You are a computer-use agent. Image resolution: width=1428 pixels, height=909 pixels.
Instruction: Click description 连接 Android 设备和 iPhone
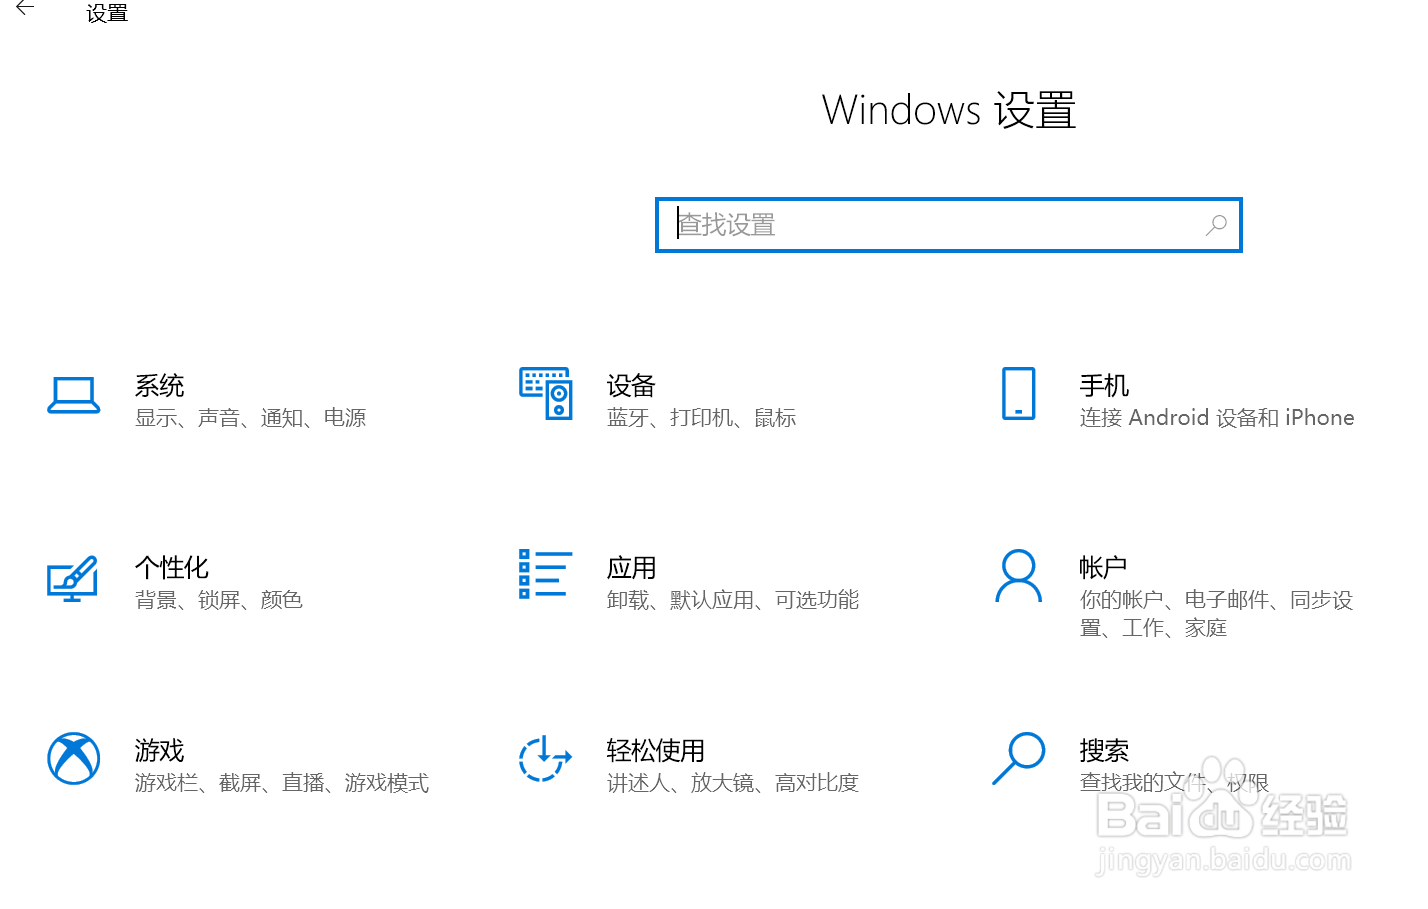pos(1217,418)
